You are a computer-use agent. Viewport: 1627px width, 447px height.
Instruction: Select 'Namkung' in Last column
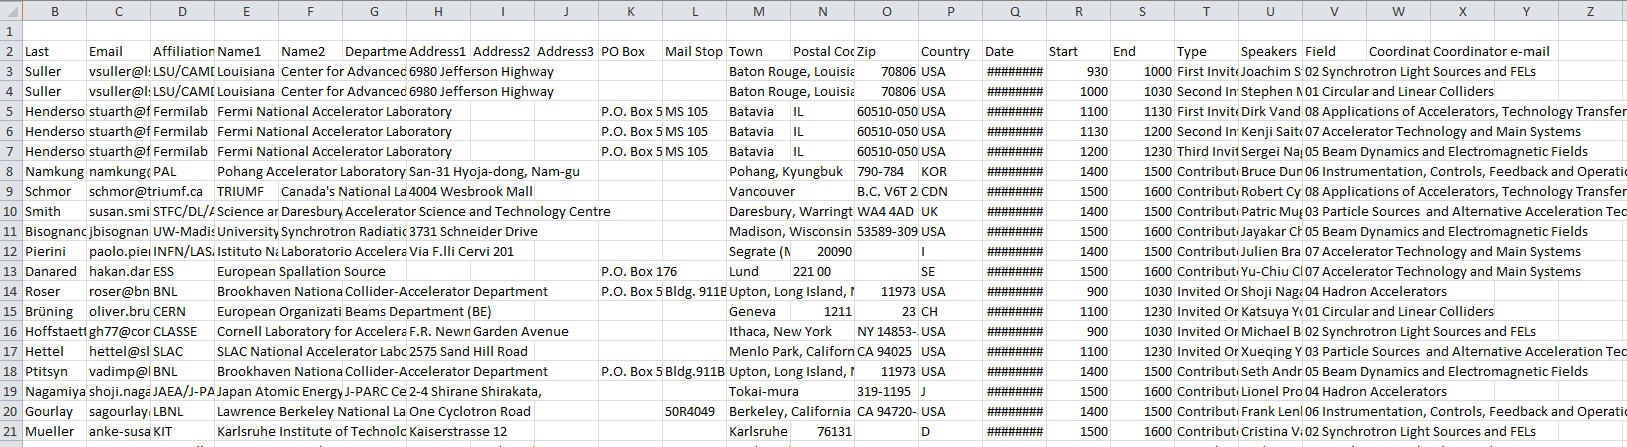tap(54, 171)
